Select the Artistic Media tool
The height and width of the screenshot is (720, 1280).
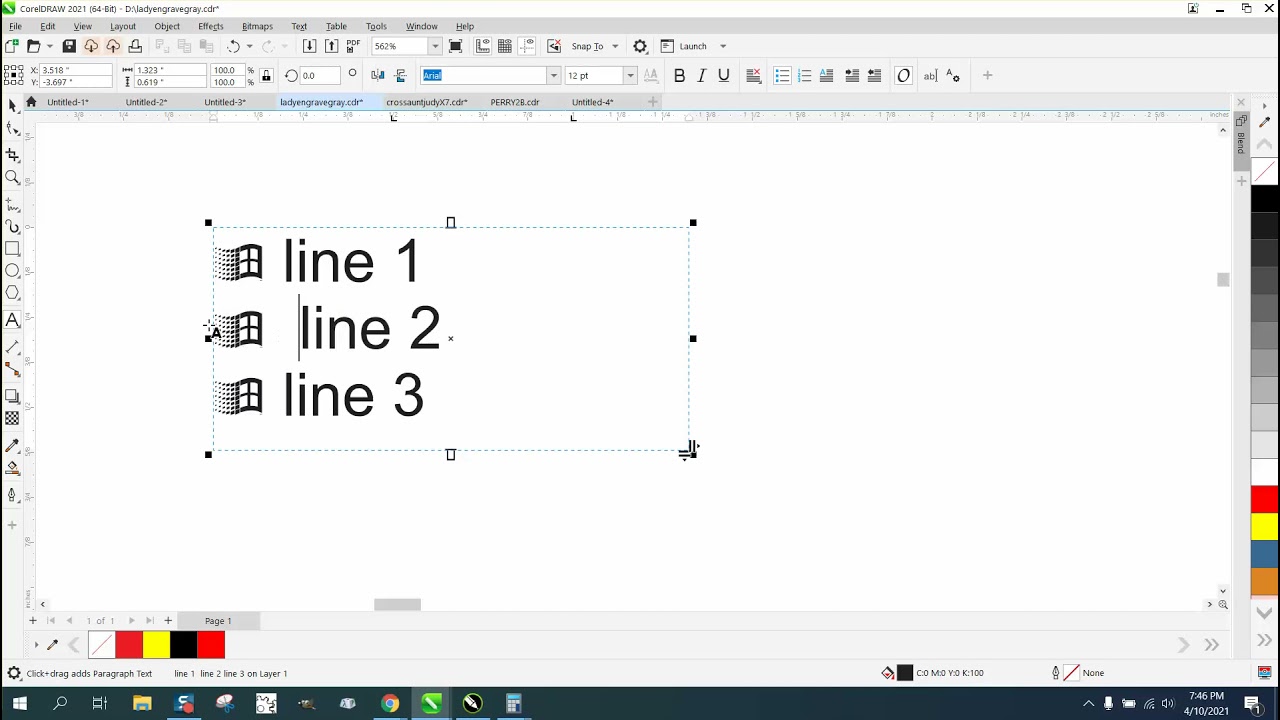(12, 227)
